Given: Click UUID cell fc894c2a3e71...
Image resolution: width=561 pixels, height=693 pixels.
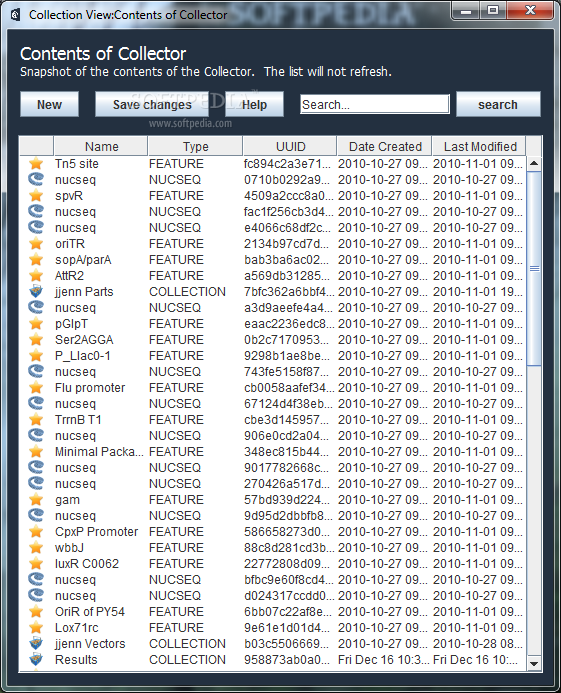Looking at the screenshot, I should (287, 164).
